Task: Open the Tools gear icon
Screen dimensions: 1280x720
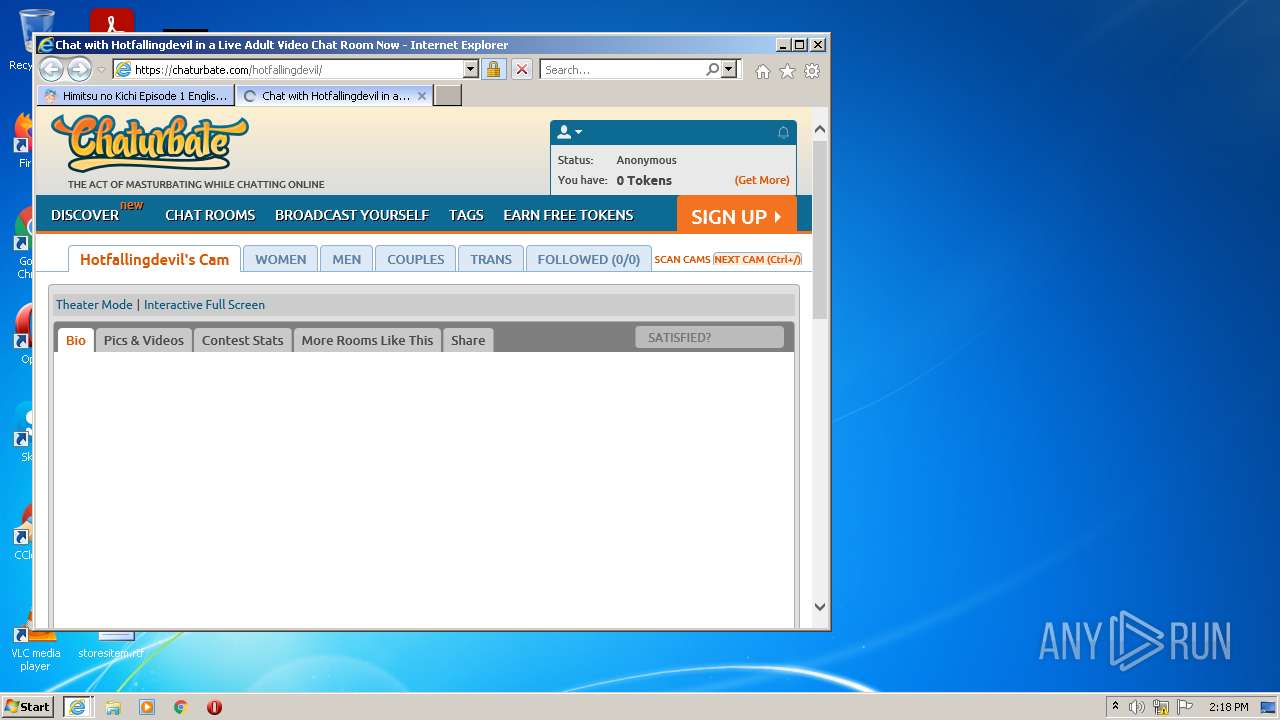Action: pos(812,71)
